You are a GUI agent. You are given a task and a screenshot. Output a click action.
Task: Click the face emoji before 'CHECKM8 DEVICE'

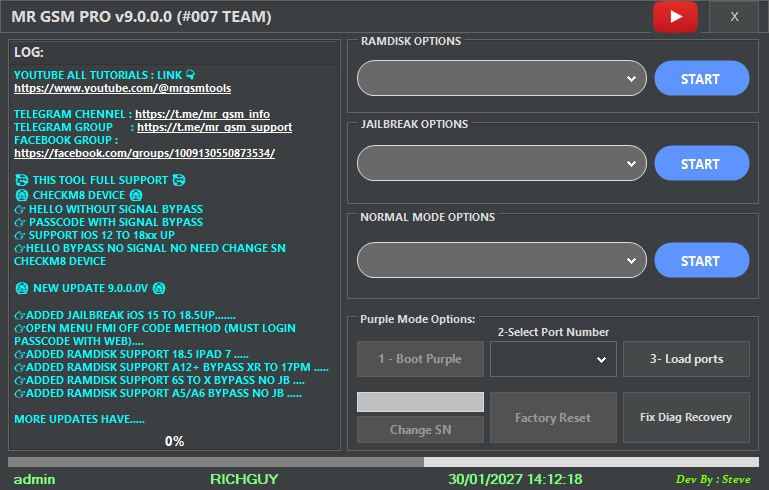[x=22, y=195]
